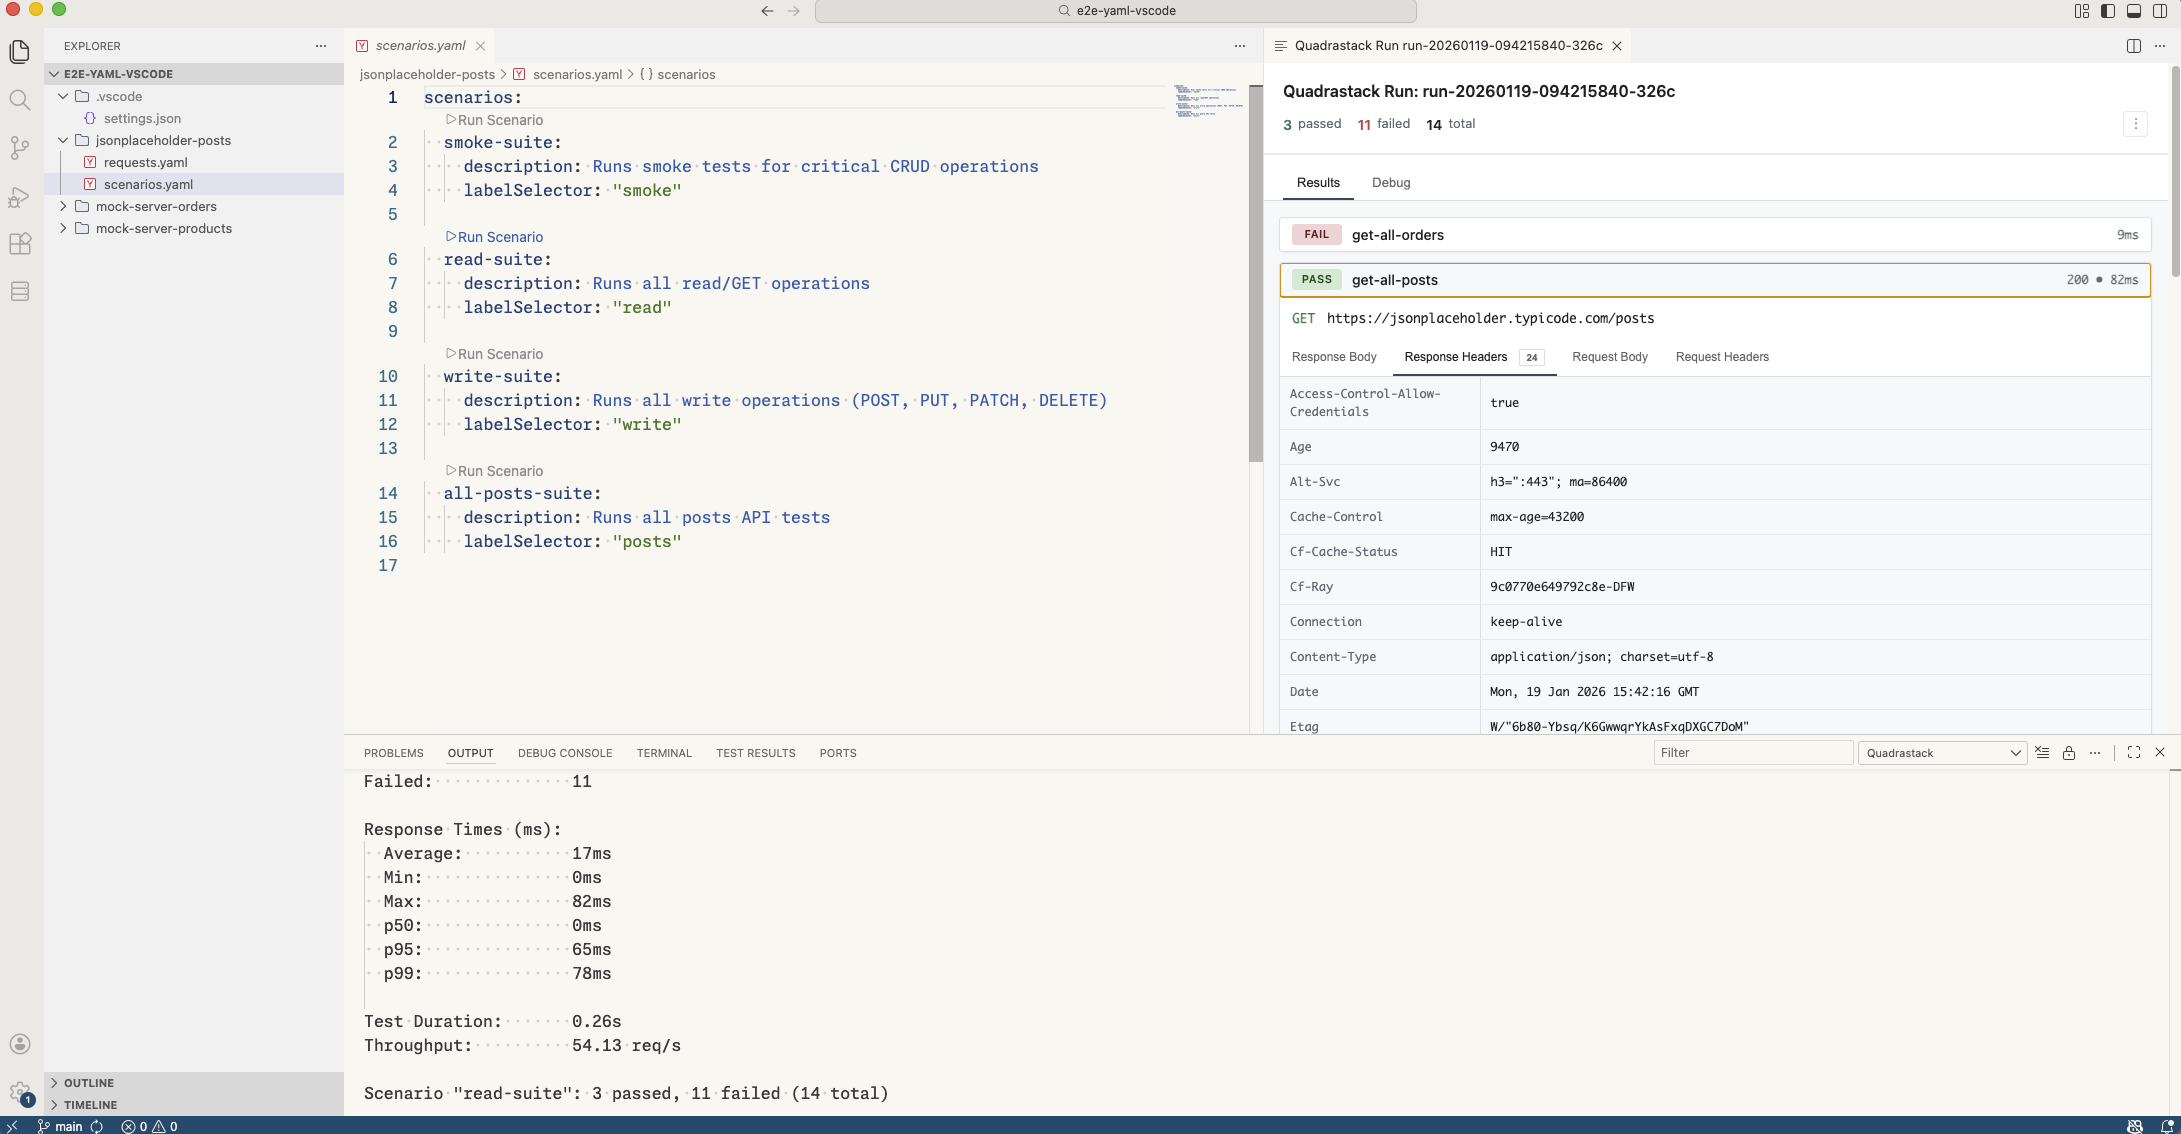This screenshot has height=1134, width=2181.
Task: Open the Quadrastack output channel dropdown
Action: pyautogui.click(x=1941, y=752)
